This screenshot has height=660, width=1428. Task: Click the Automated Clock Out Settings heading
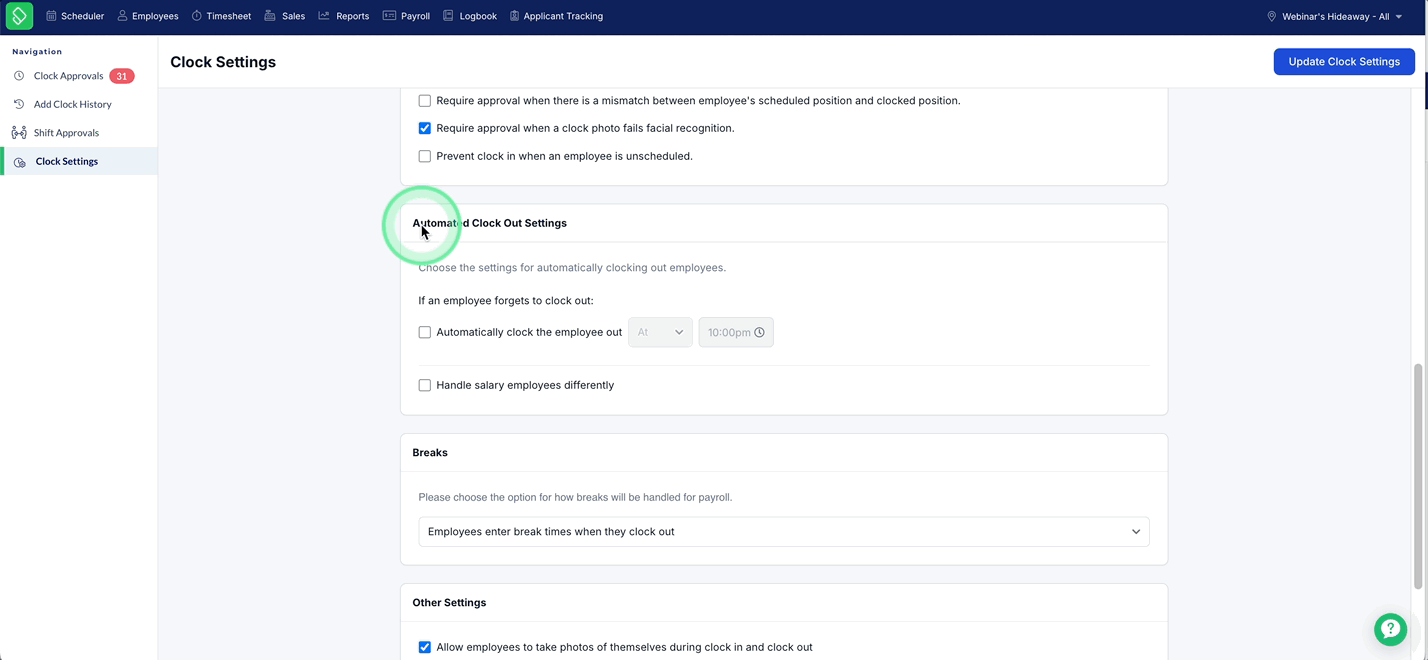tap(490, 223)
